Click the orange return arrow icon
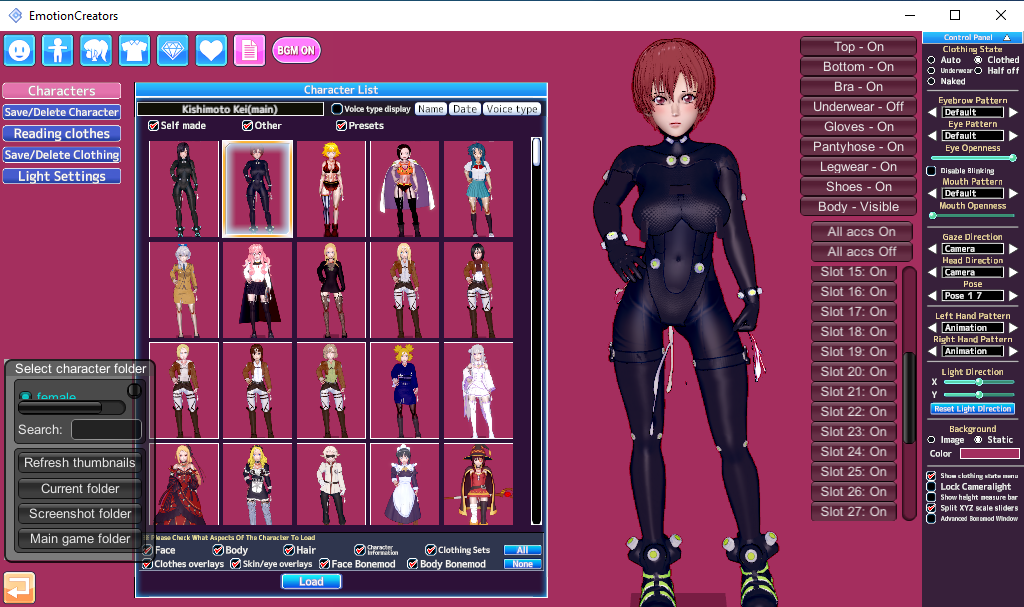 [x=19, y=586]
